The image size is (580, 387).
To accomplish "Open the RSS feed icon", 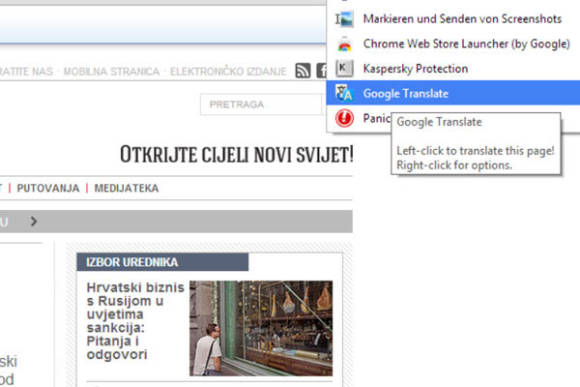I will tap(303, 70).
